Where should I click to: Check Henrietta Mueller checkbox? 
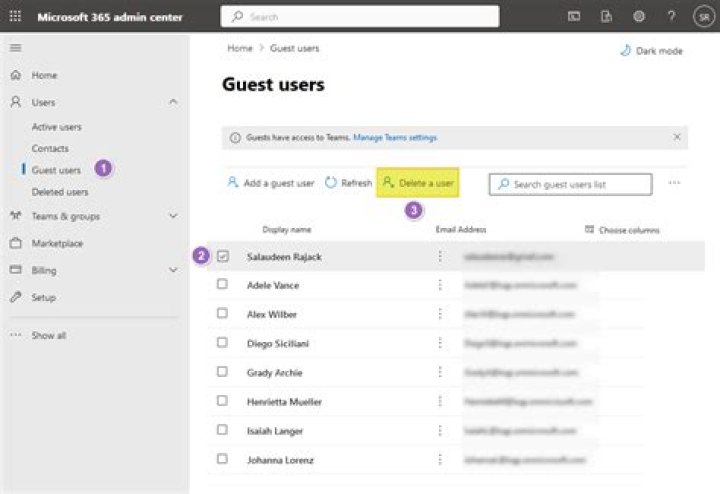[x=222, y=401]
